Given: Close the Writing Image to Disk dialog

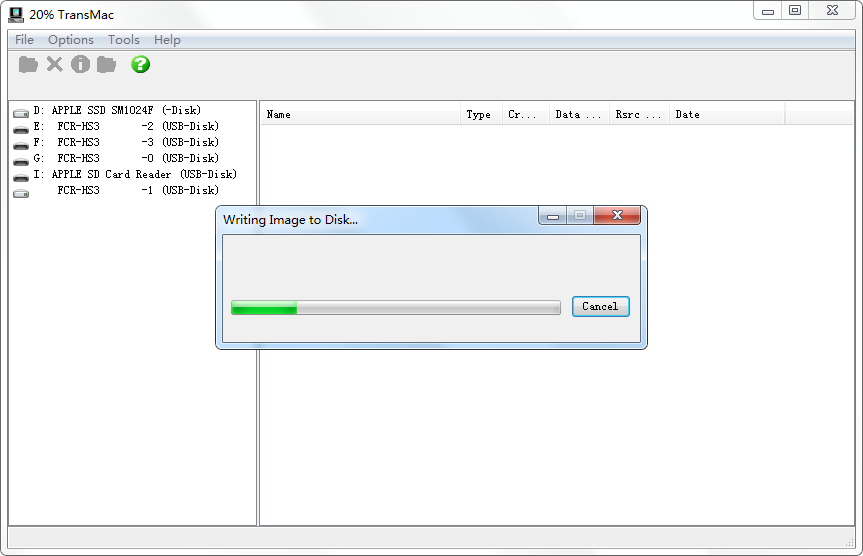Looking at the screenshot, I should point(617,215).
